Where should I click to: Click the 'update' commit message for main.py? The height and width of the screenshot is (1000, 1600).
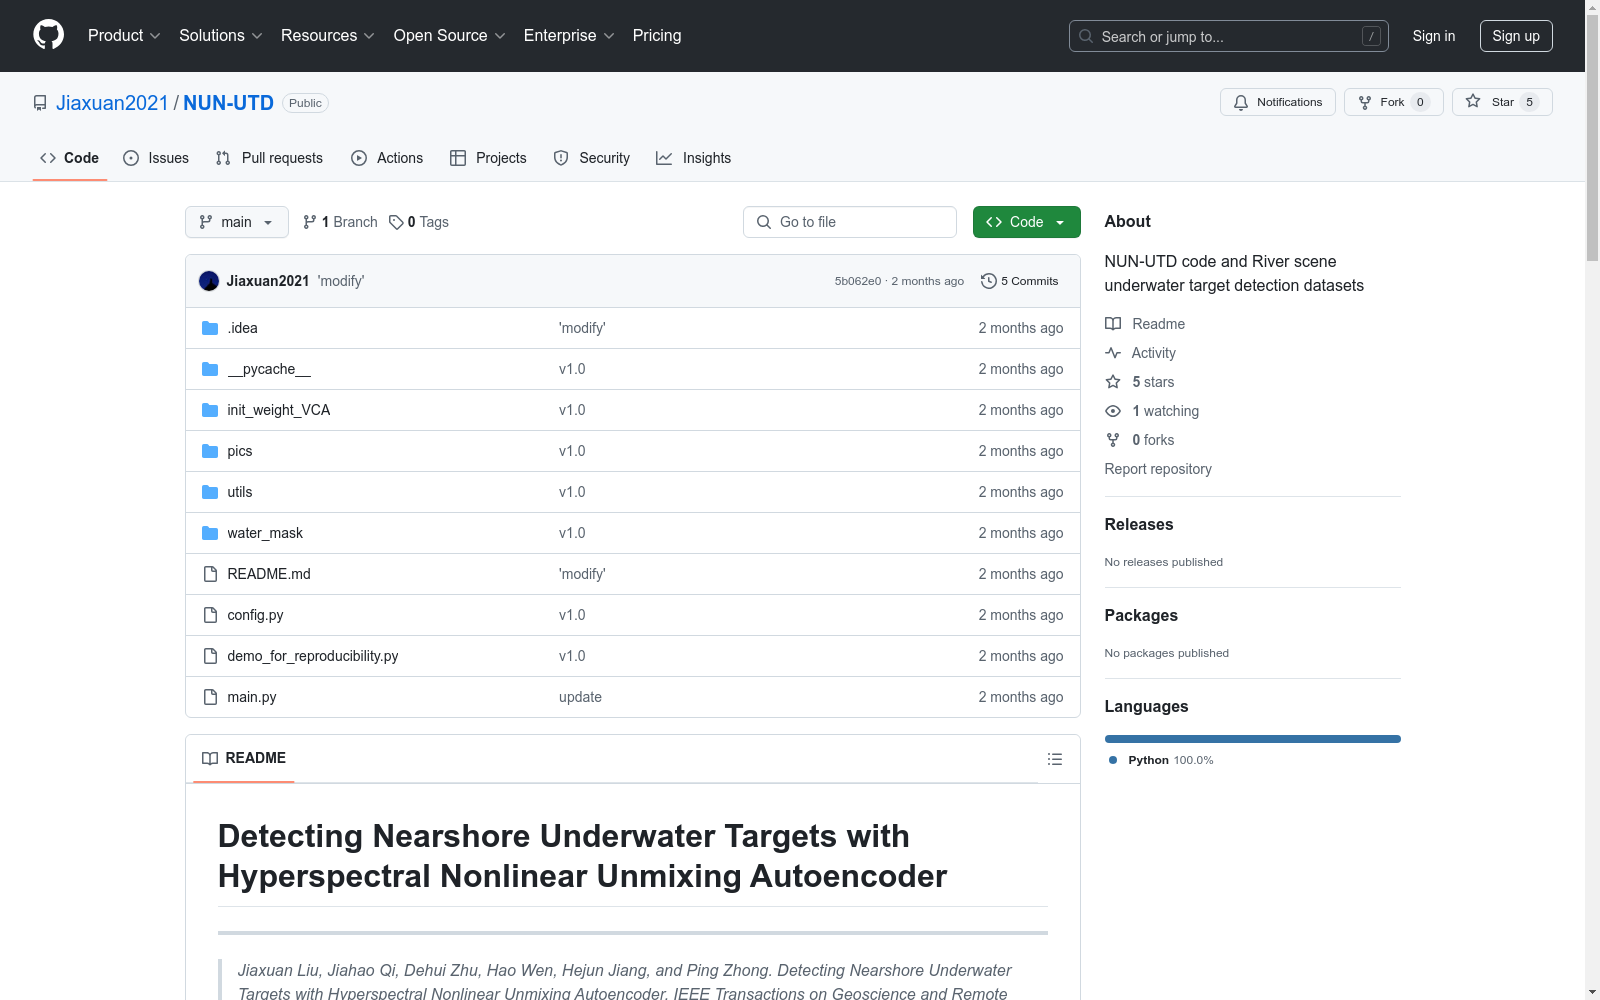(580, 697)
